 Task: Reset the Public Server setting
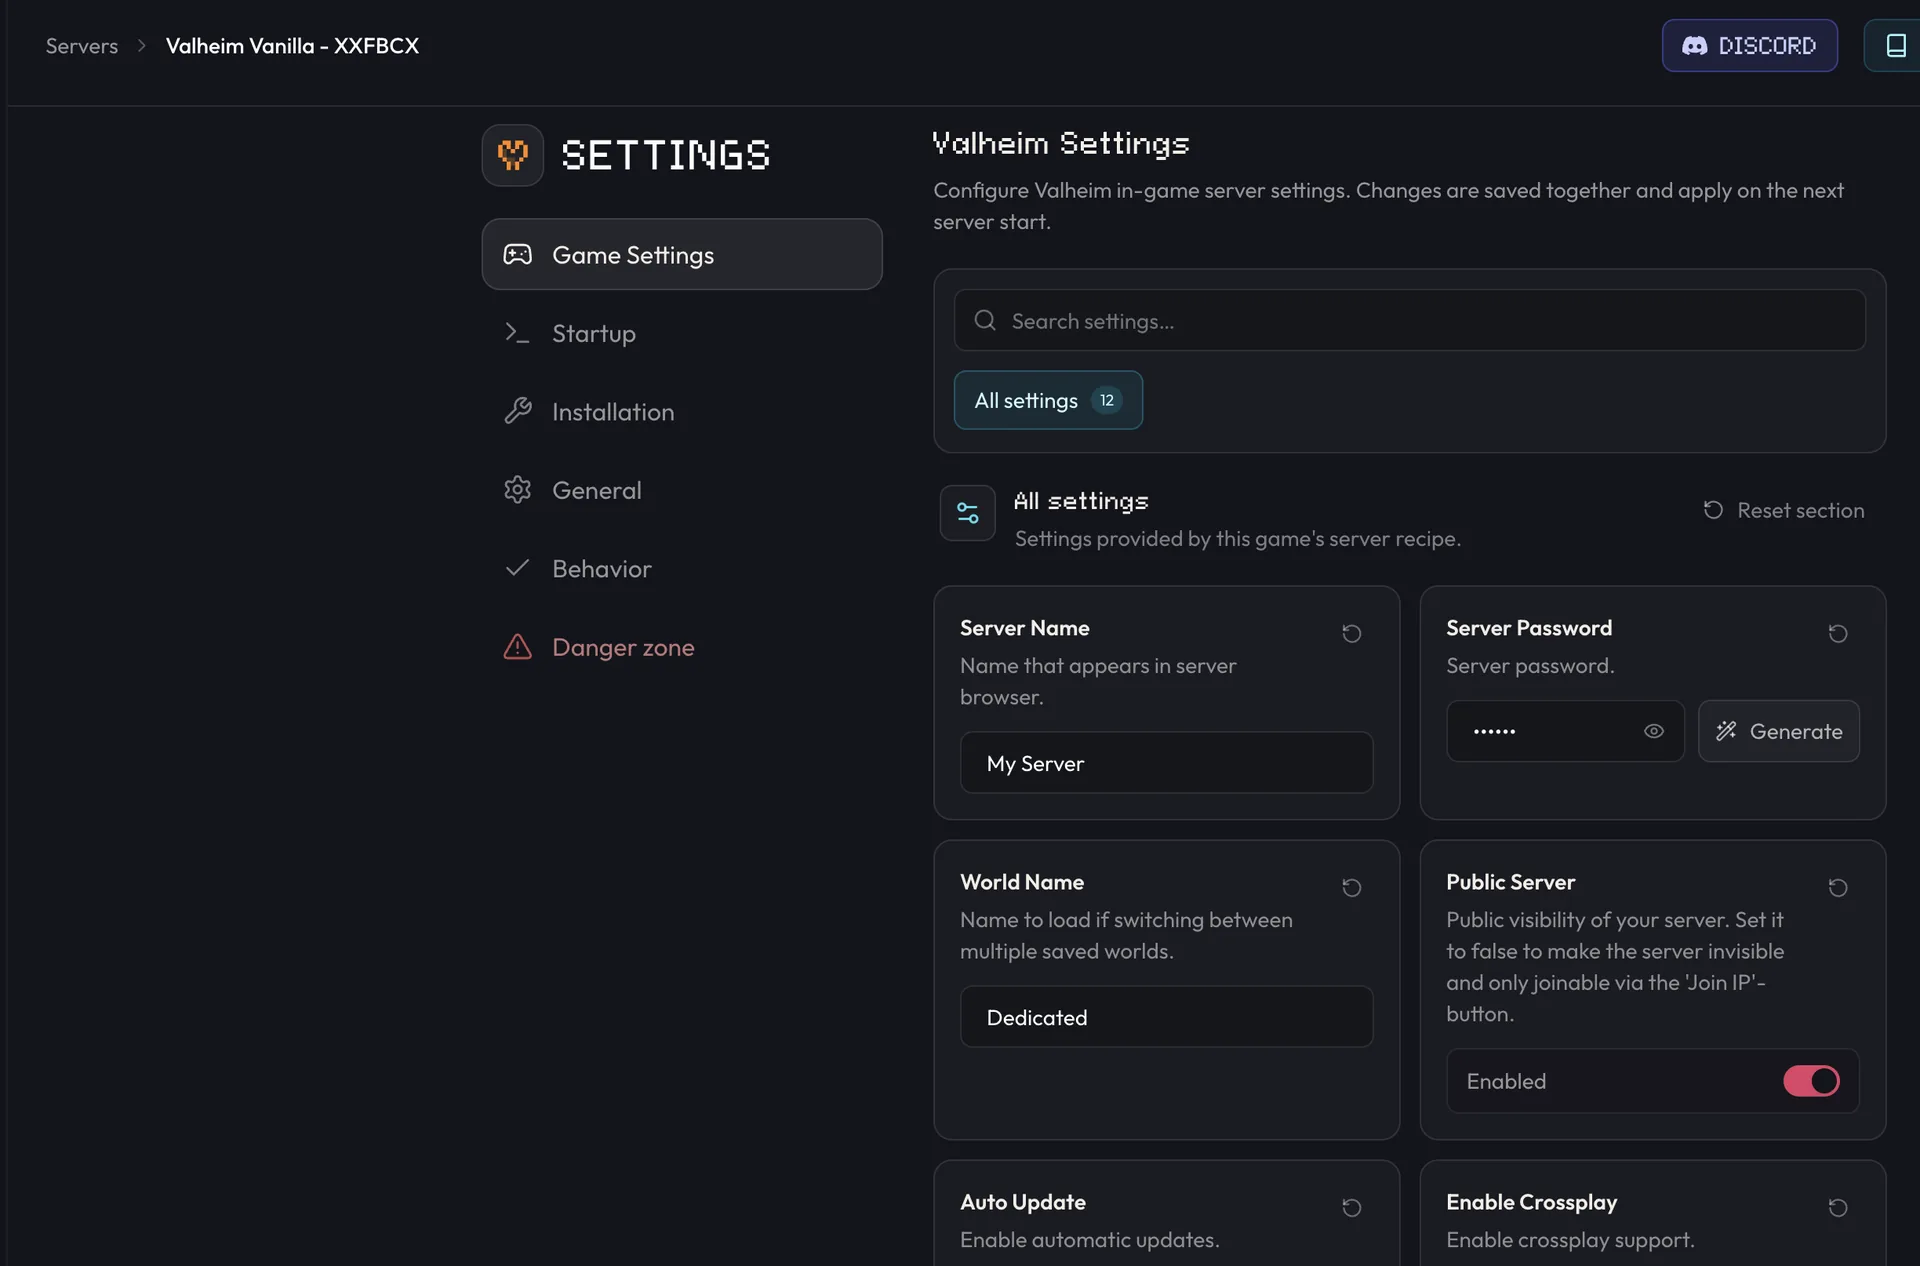click(x=1837, y=887)
